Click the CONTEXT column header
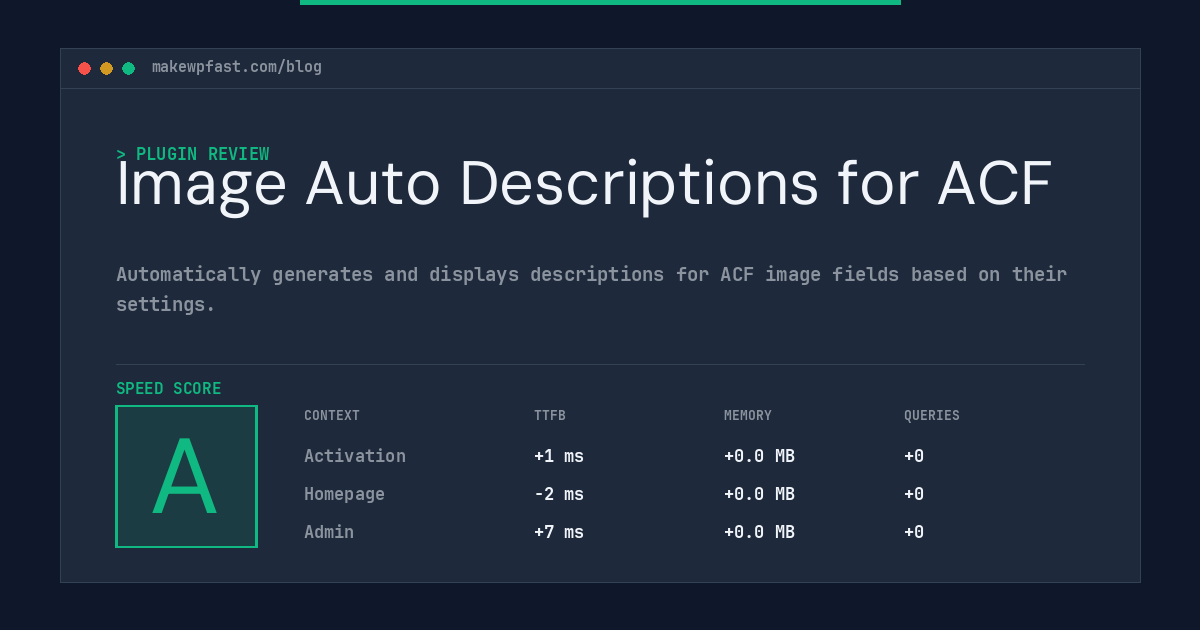Screen dimensions: 1200x630 332,415
